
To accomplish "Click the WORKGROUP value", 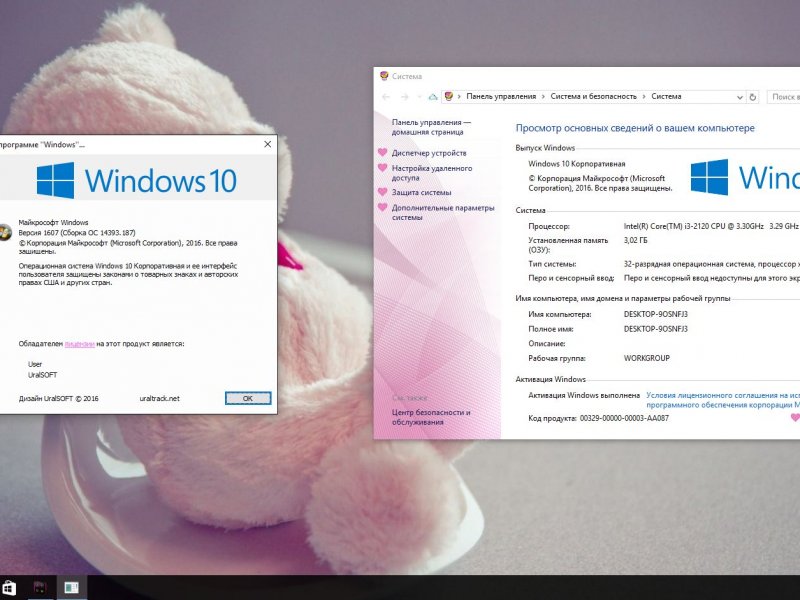I will pos(646,358).
